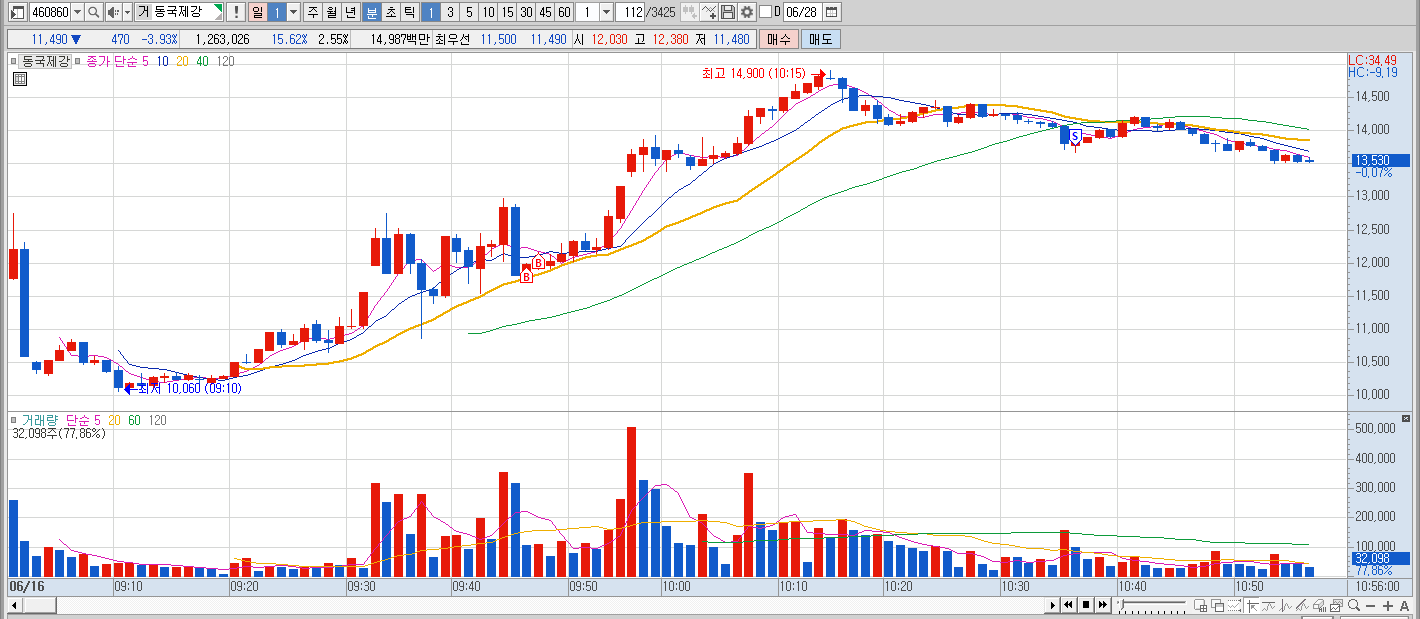This screenshot has width=1420, height=619.
Task: Click the eraser icon in the bottom toolbar
Action: coord(1320,606)
